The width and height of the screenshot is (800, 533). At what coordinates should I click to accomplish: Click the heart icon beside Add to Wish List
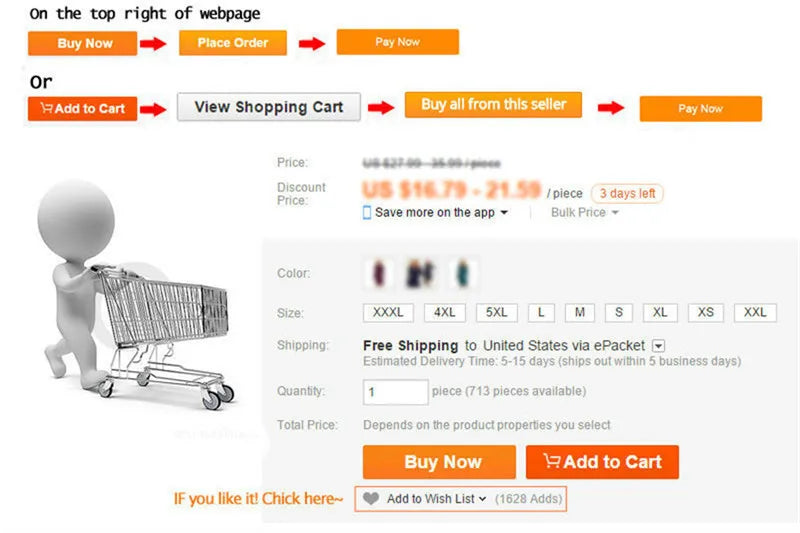click(371, 498)
